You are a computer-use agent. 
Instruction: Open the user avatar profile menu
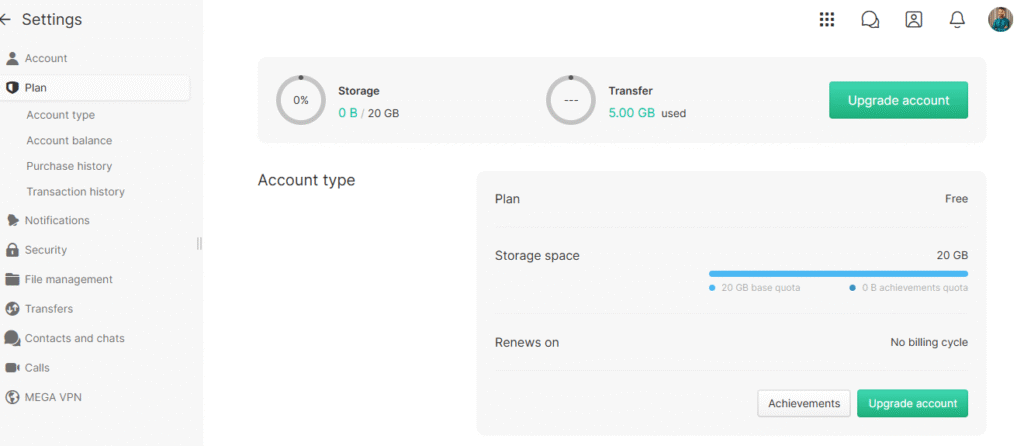[x=1000, y=20]
